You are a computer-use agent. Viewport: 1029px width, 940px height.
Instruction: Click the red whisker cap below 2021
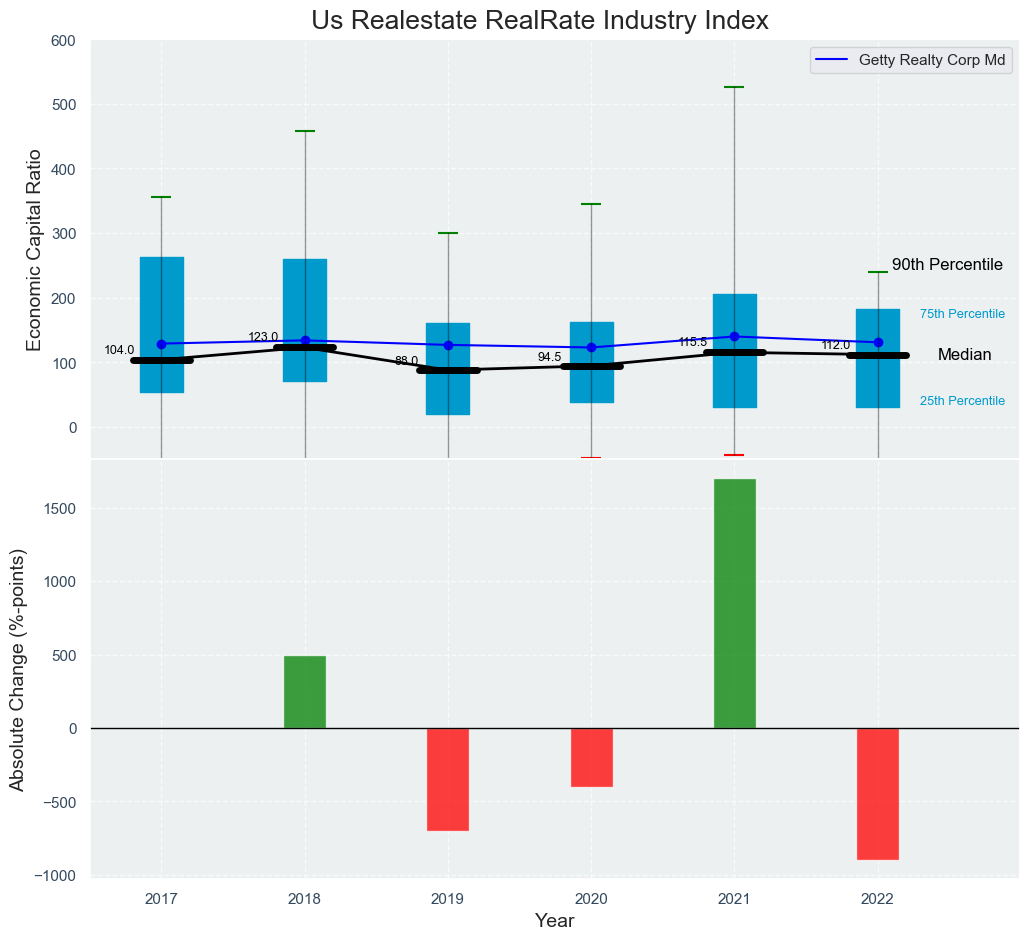tap(734, 455)
